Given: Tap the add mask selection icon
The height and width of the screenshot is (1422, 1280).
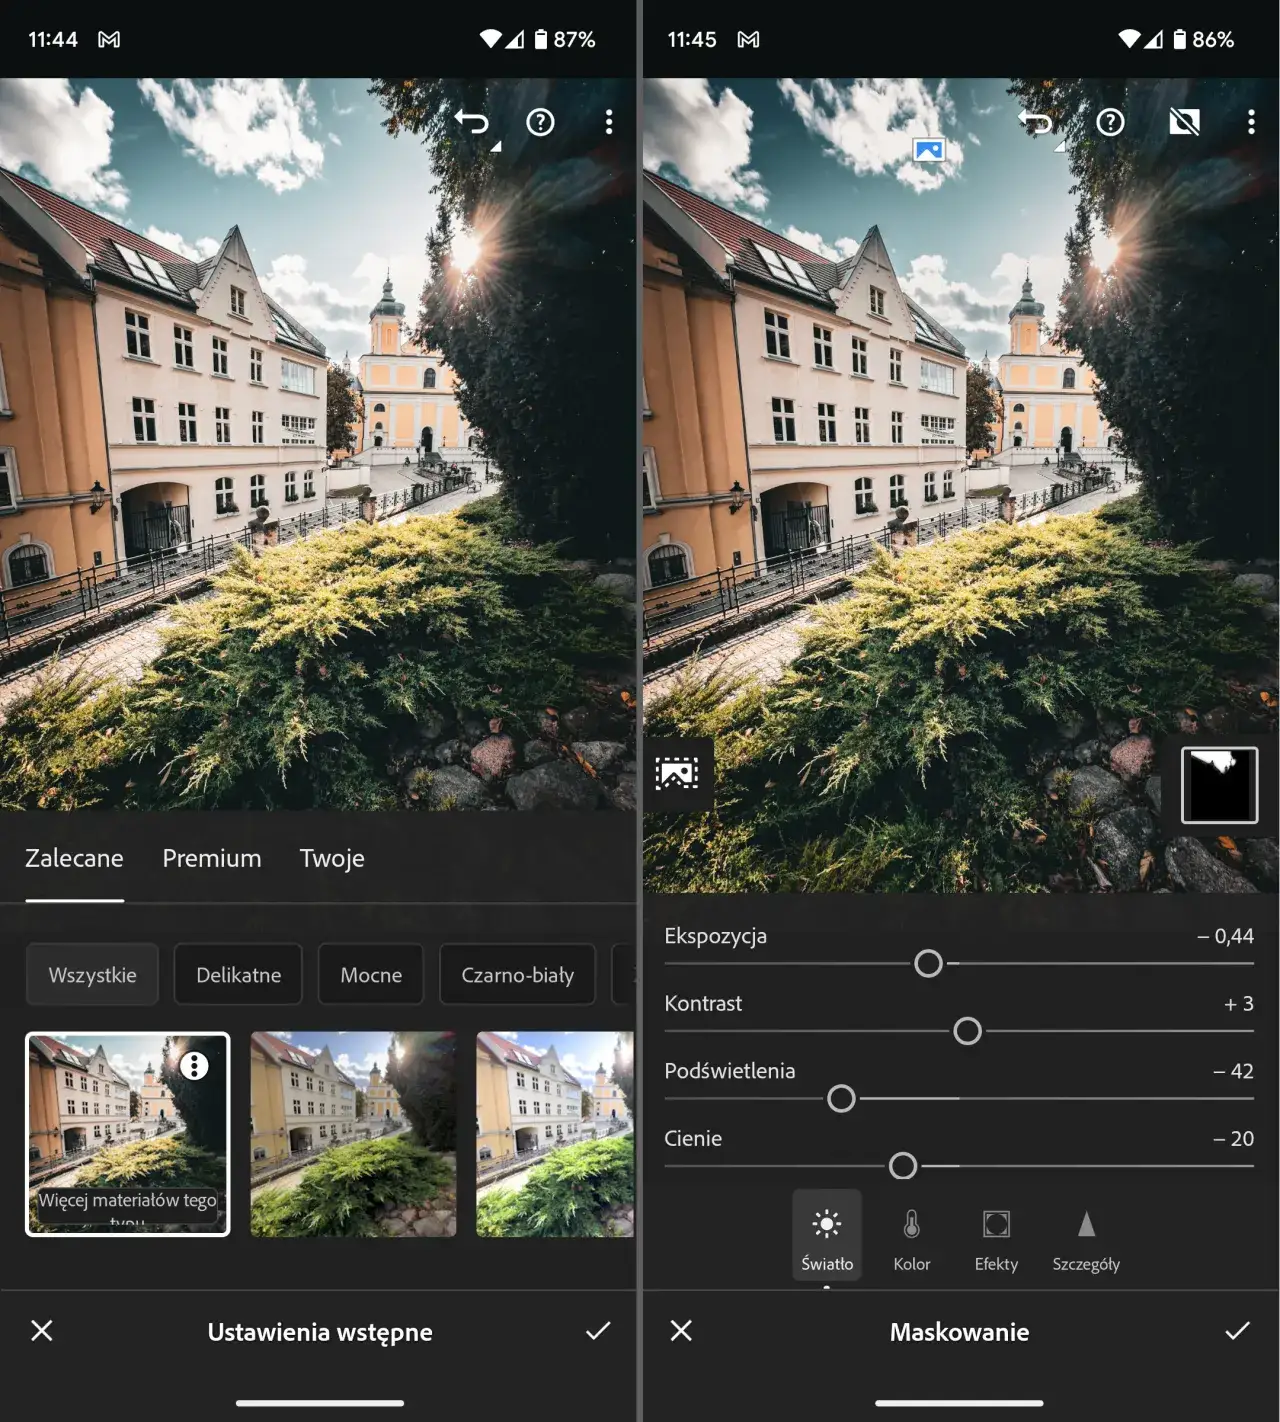Looking at the screenshot, I should (x=677, y=773).
